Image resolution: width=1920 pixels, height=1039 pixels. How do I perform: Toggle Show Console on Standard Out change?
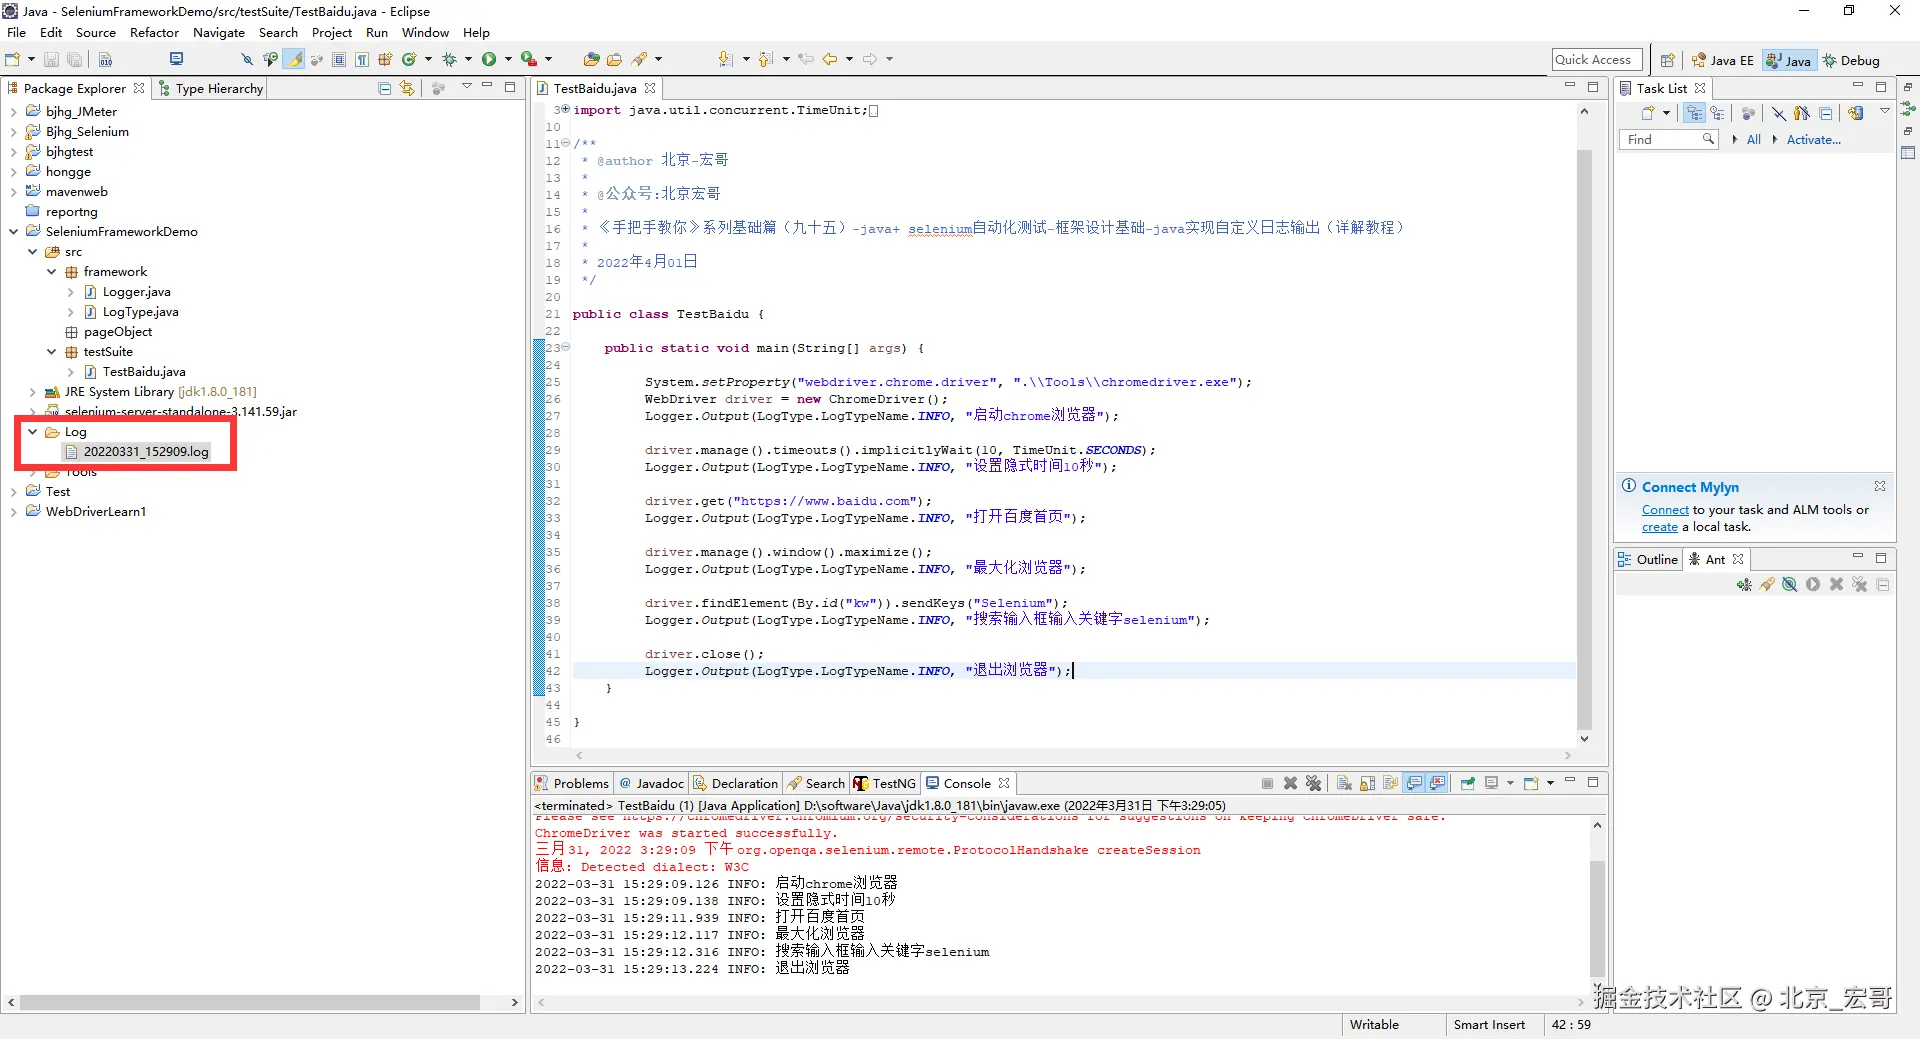(x=1414, y=783)
